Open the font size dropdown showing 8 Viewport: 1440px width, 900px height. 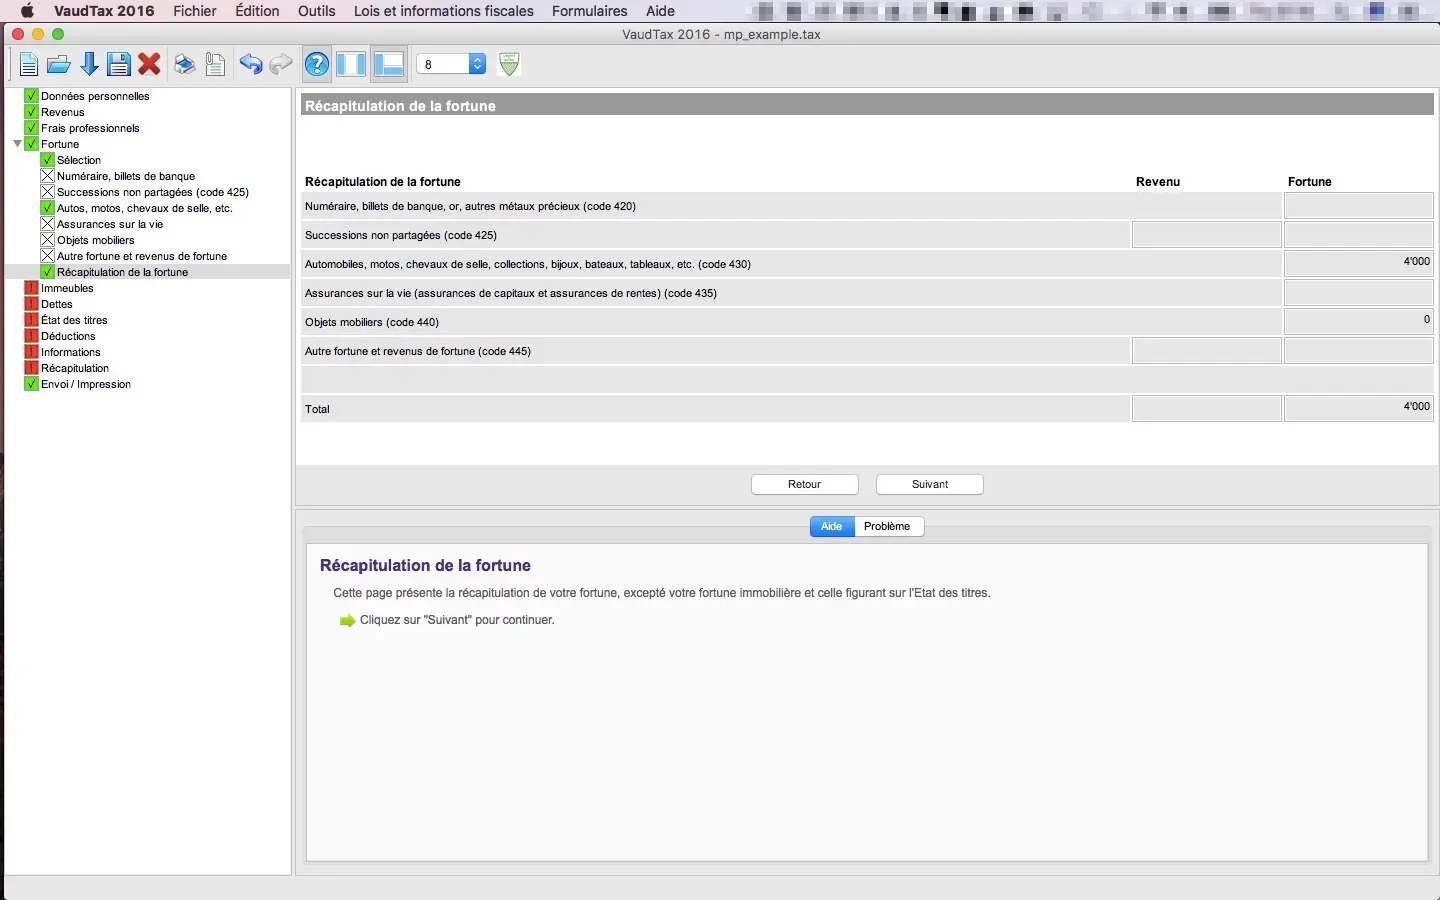pos(451,64)
